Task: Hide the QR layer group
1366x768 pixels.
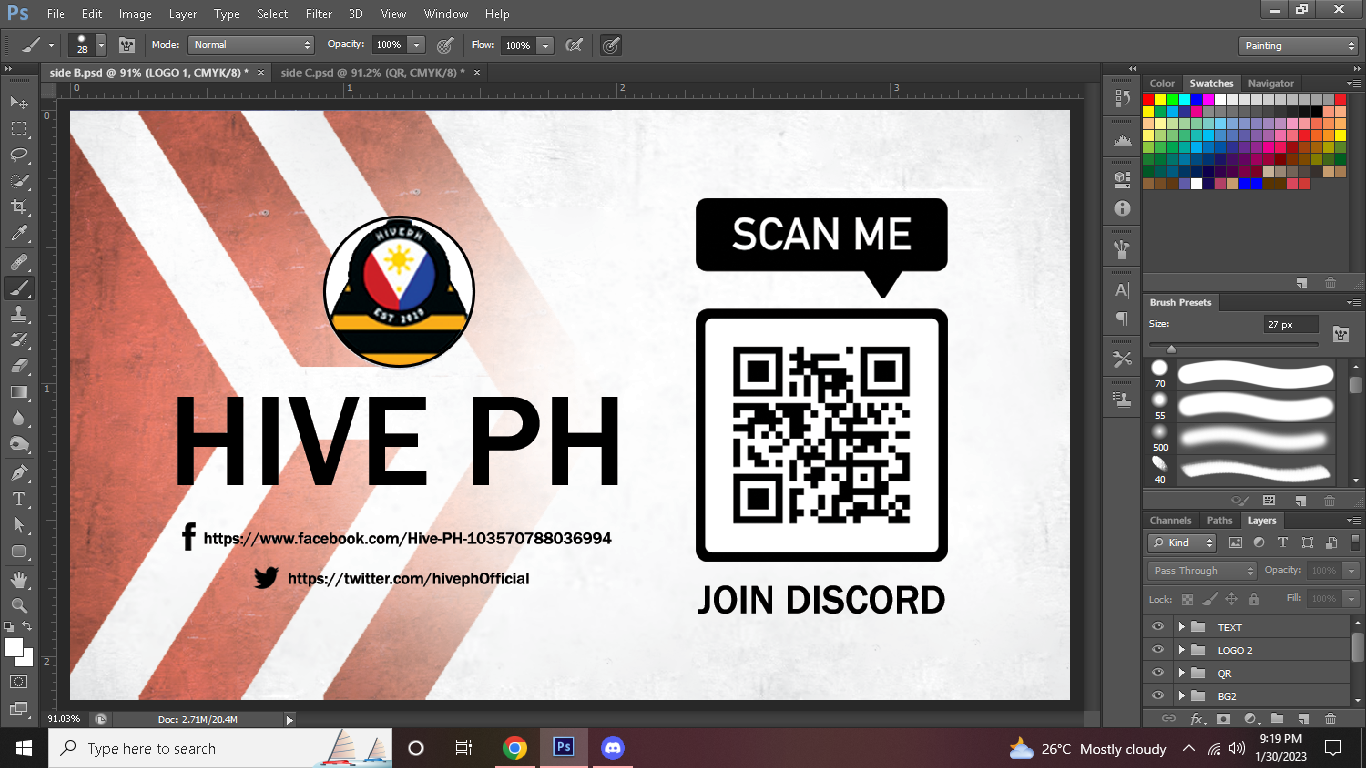Action: click(1158, 673)
